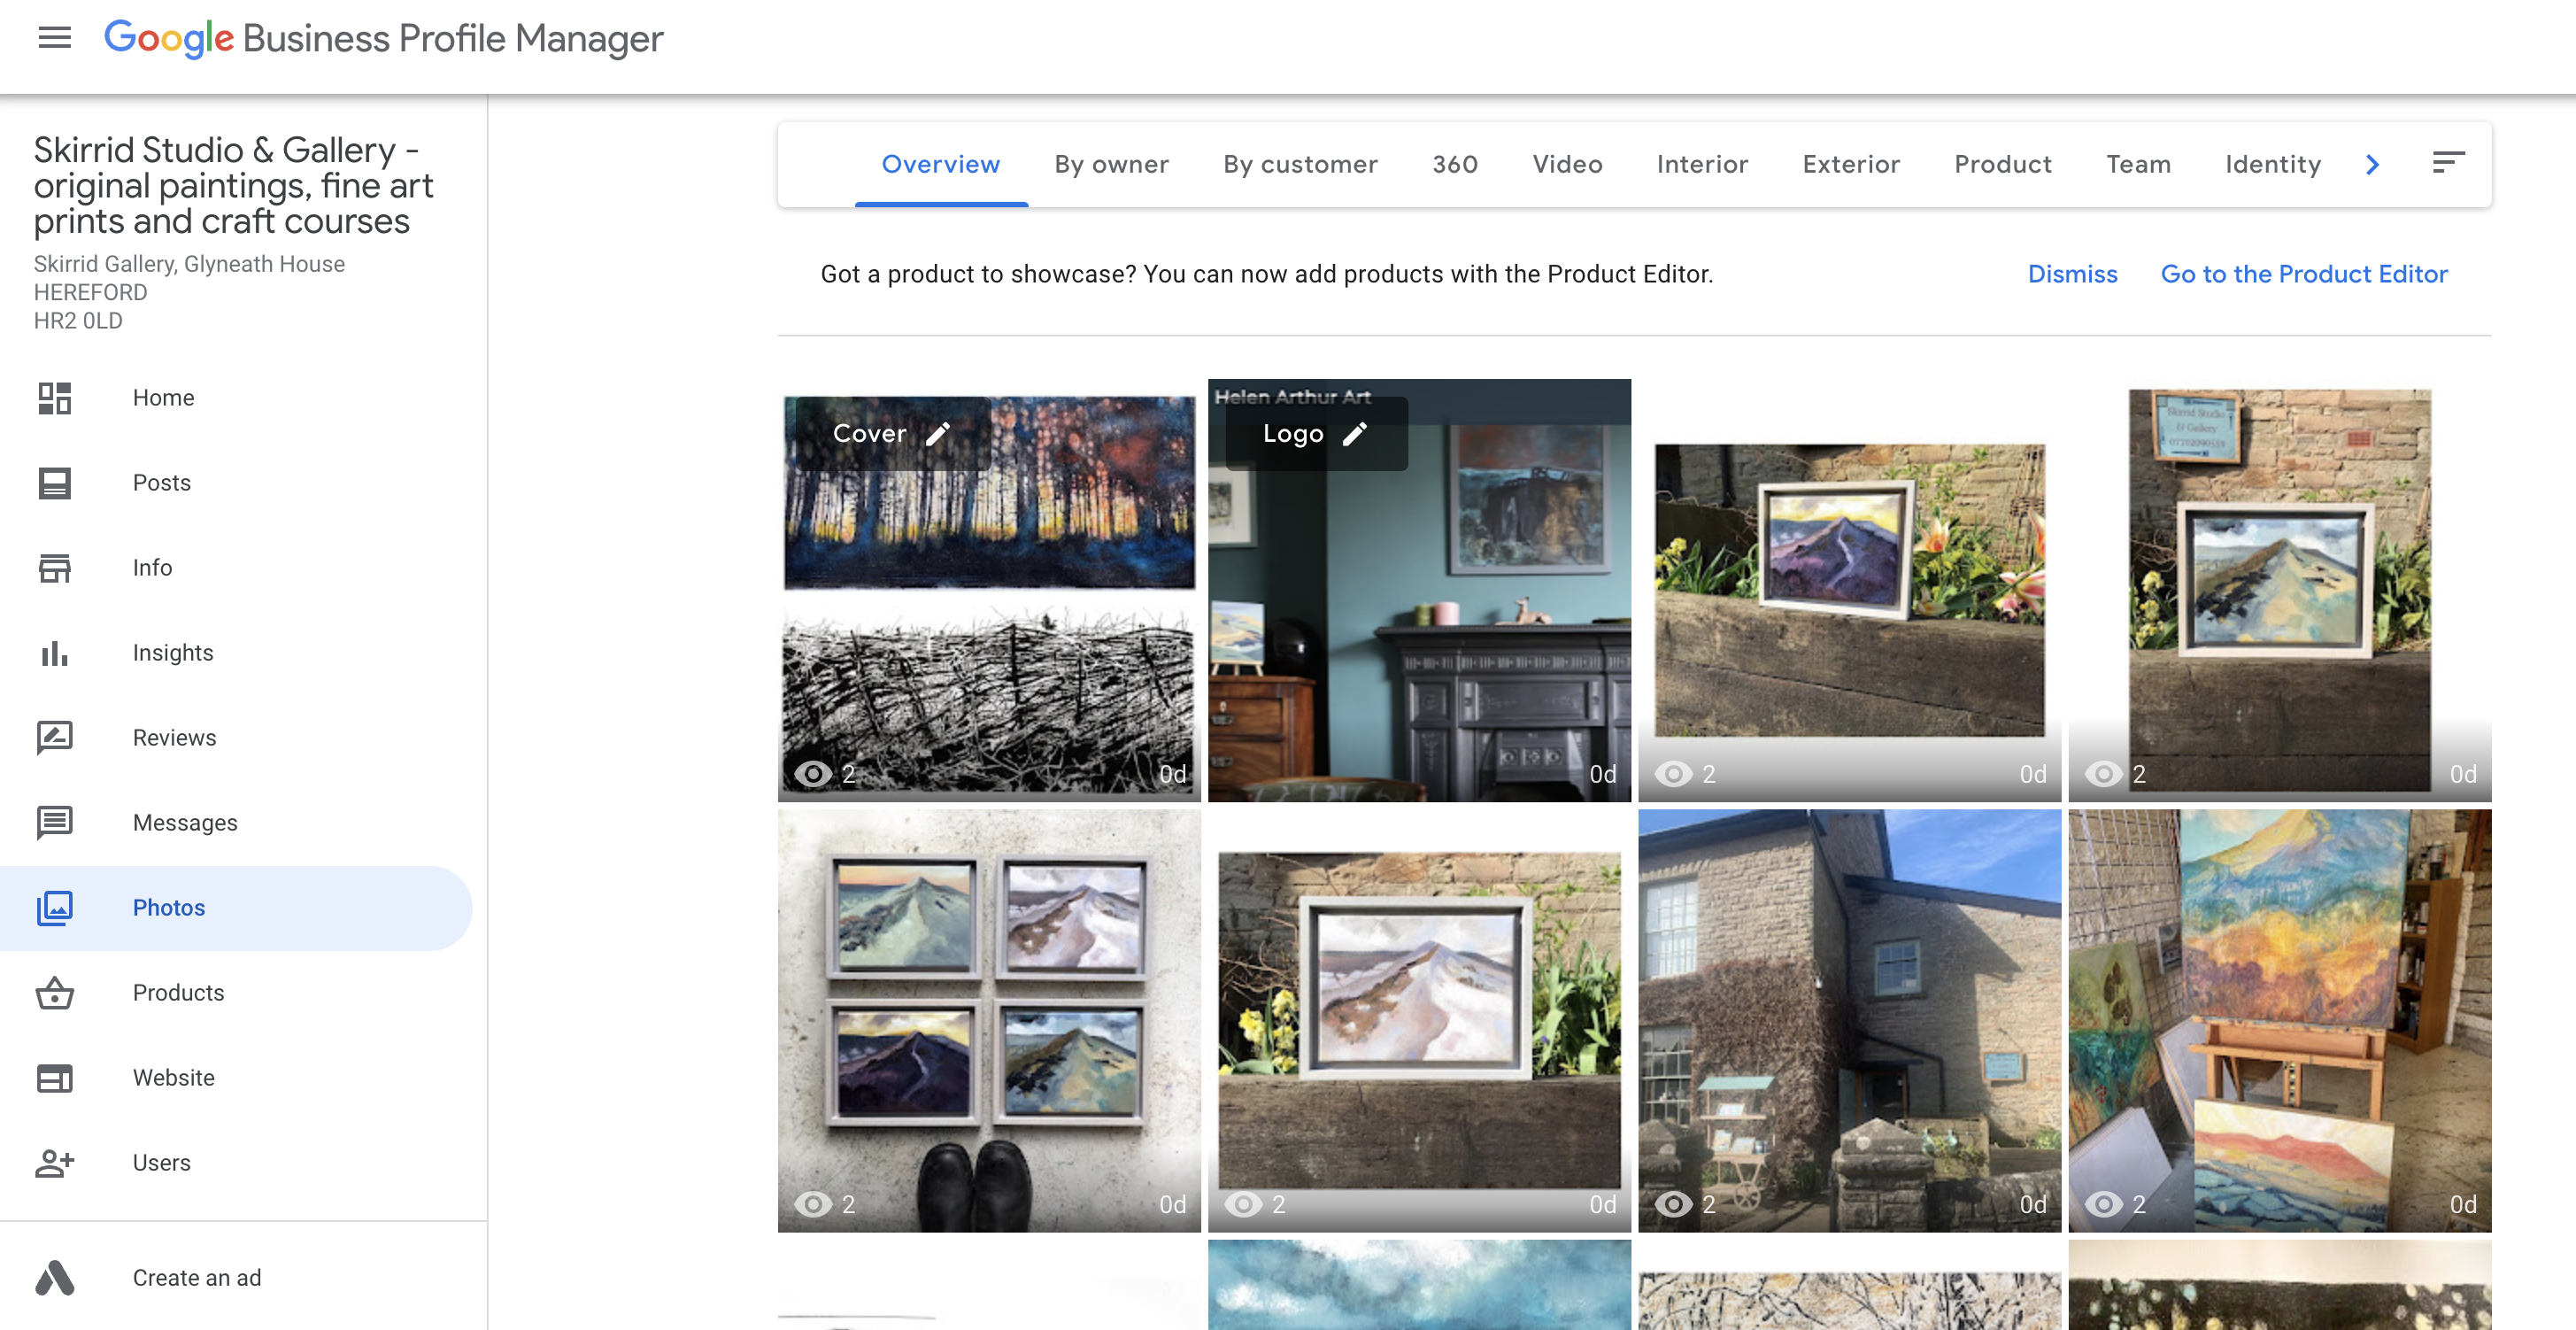Viewport: 2576px width, 1330px height.
Task: Open the hamburger main menu
Action: click(x=54, y=38)
